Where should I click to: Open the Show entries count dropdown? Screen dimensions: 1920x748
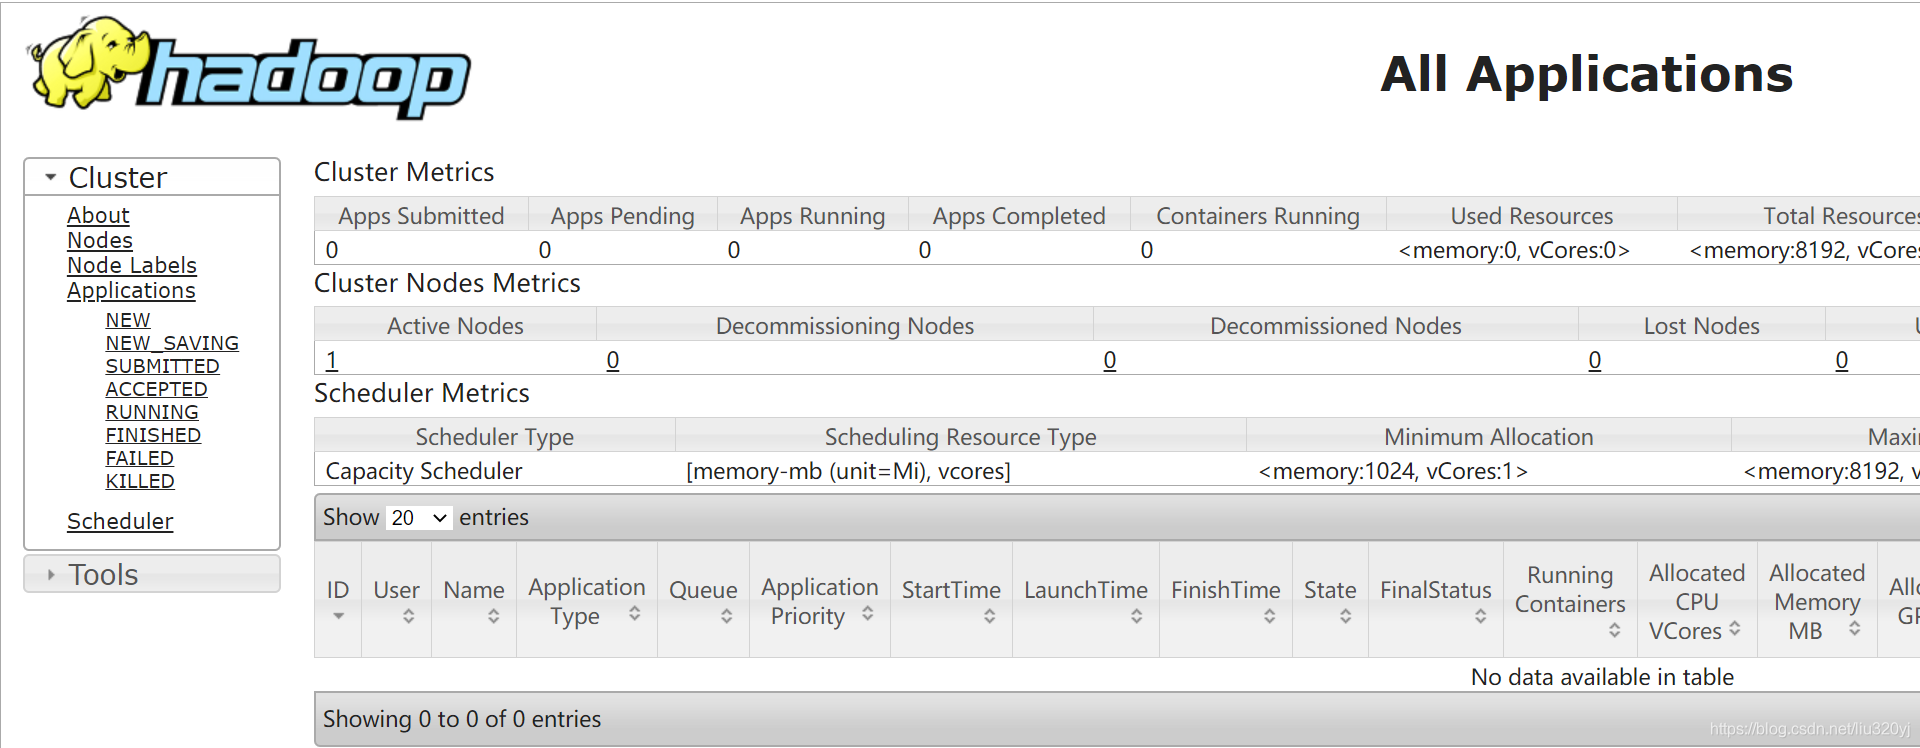pos(418,517)
